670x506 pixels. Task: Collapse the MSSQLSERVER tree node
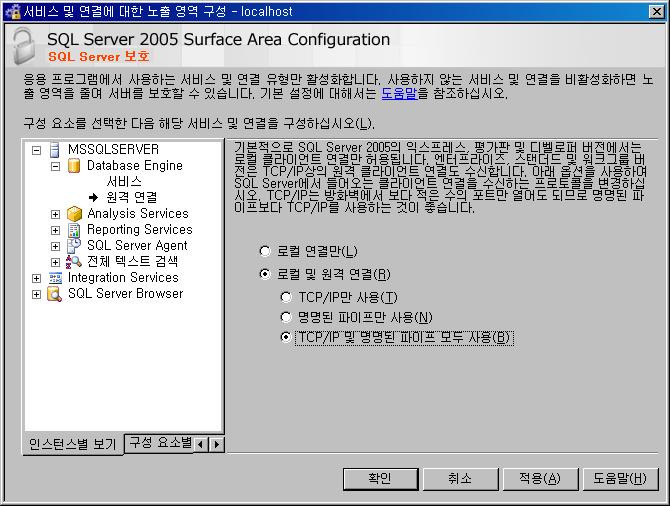(37, 150)
